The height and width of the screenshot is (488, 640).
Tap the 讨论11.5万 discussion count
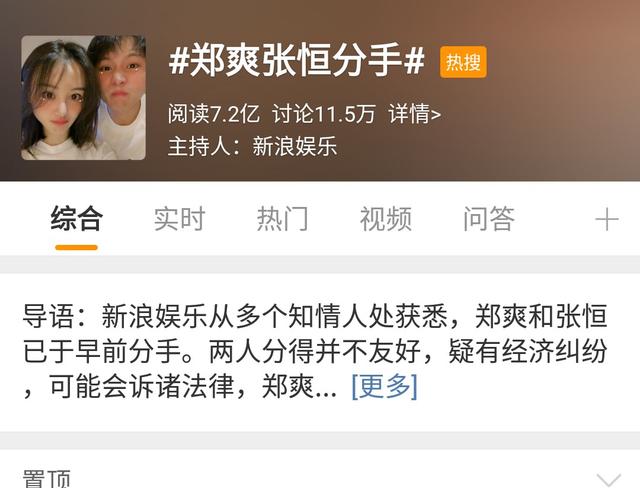click(324, 114)
